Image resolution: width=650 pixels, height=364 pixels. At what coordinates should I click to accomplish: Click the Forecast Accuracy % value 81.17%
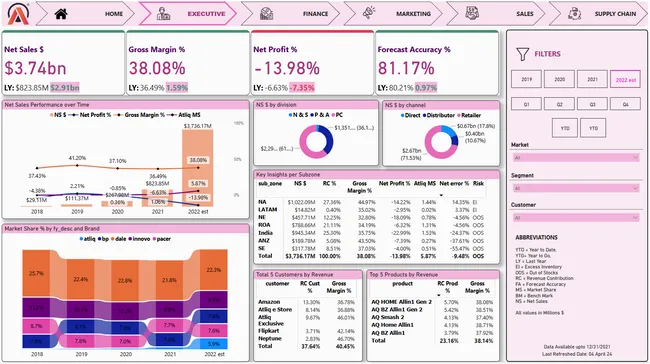click(x=406, y=68)
